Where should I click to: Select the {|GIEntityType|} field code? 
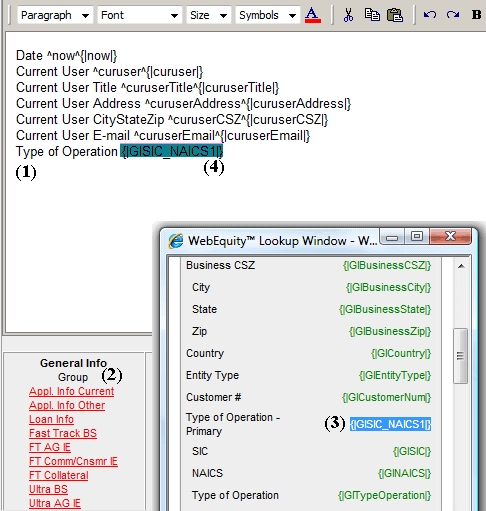[395, 375]
